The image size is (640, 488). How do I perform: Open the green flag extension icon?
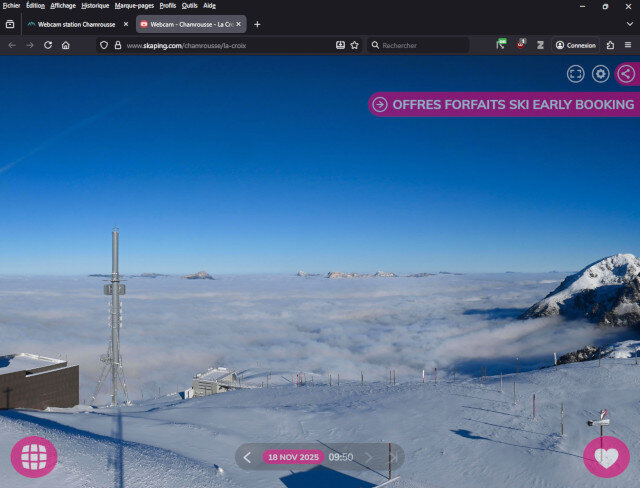tap(501, 44)
